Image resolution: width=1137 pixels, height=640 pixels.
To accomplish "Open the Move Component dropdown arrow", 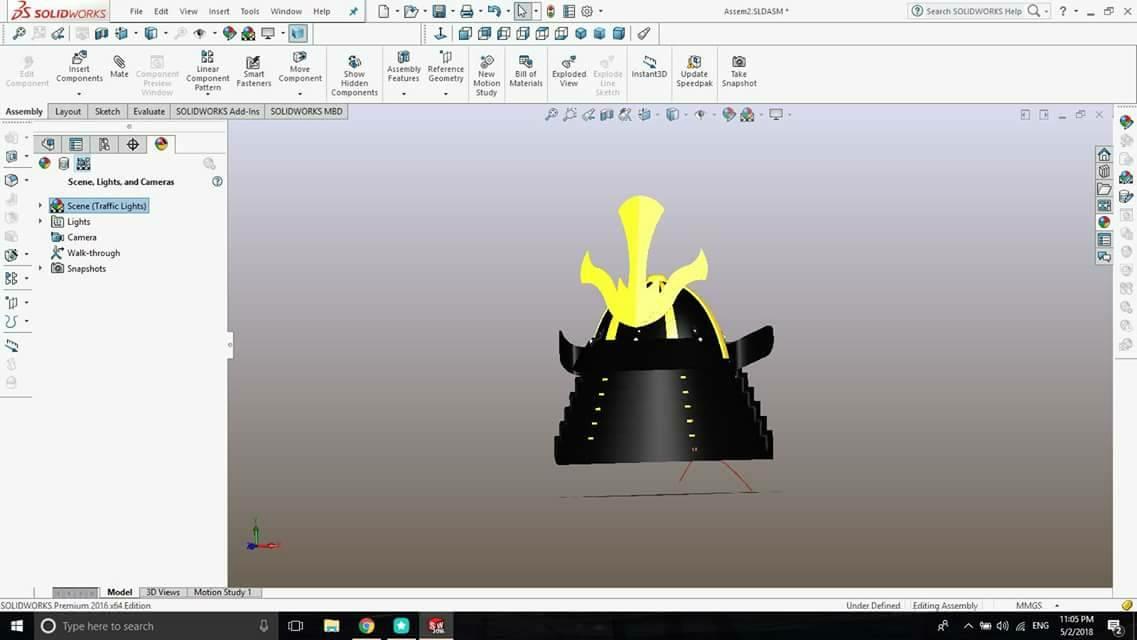I will click(299, 93).
